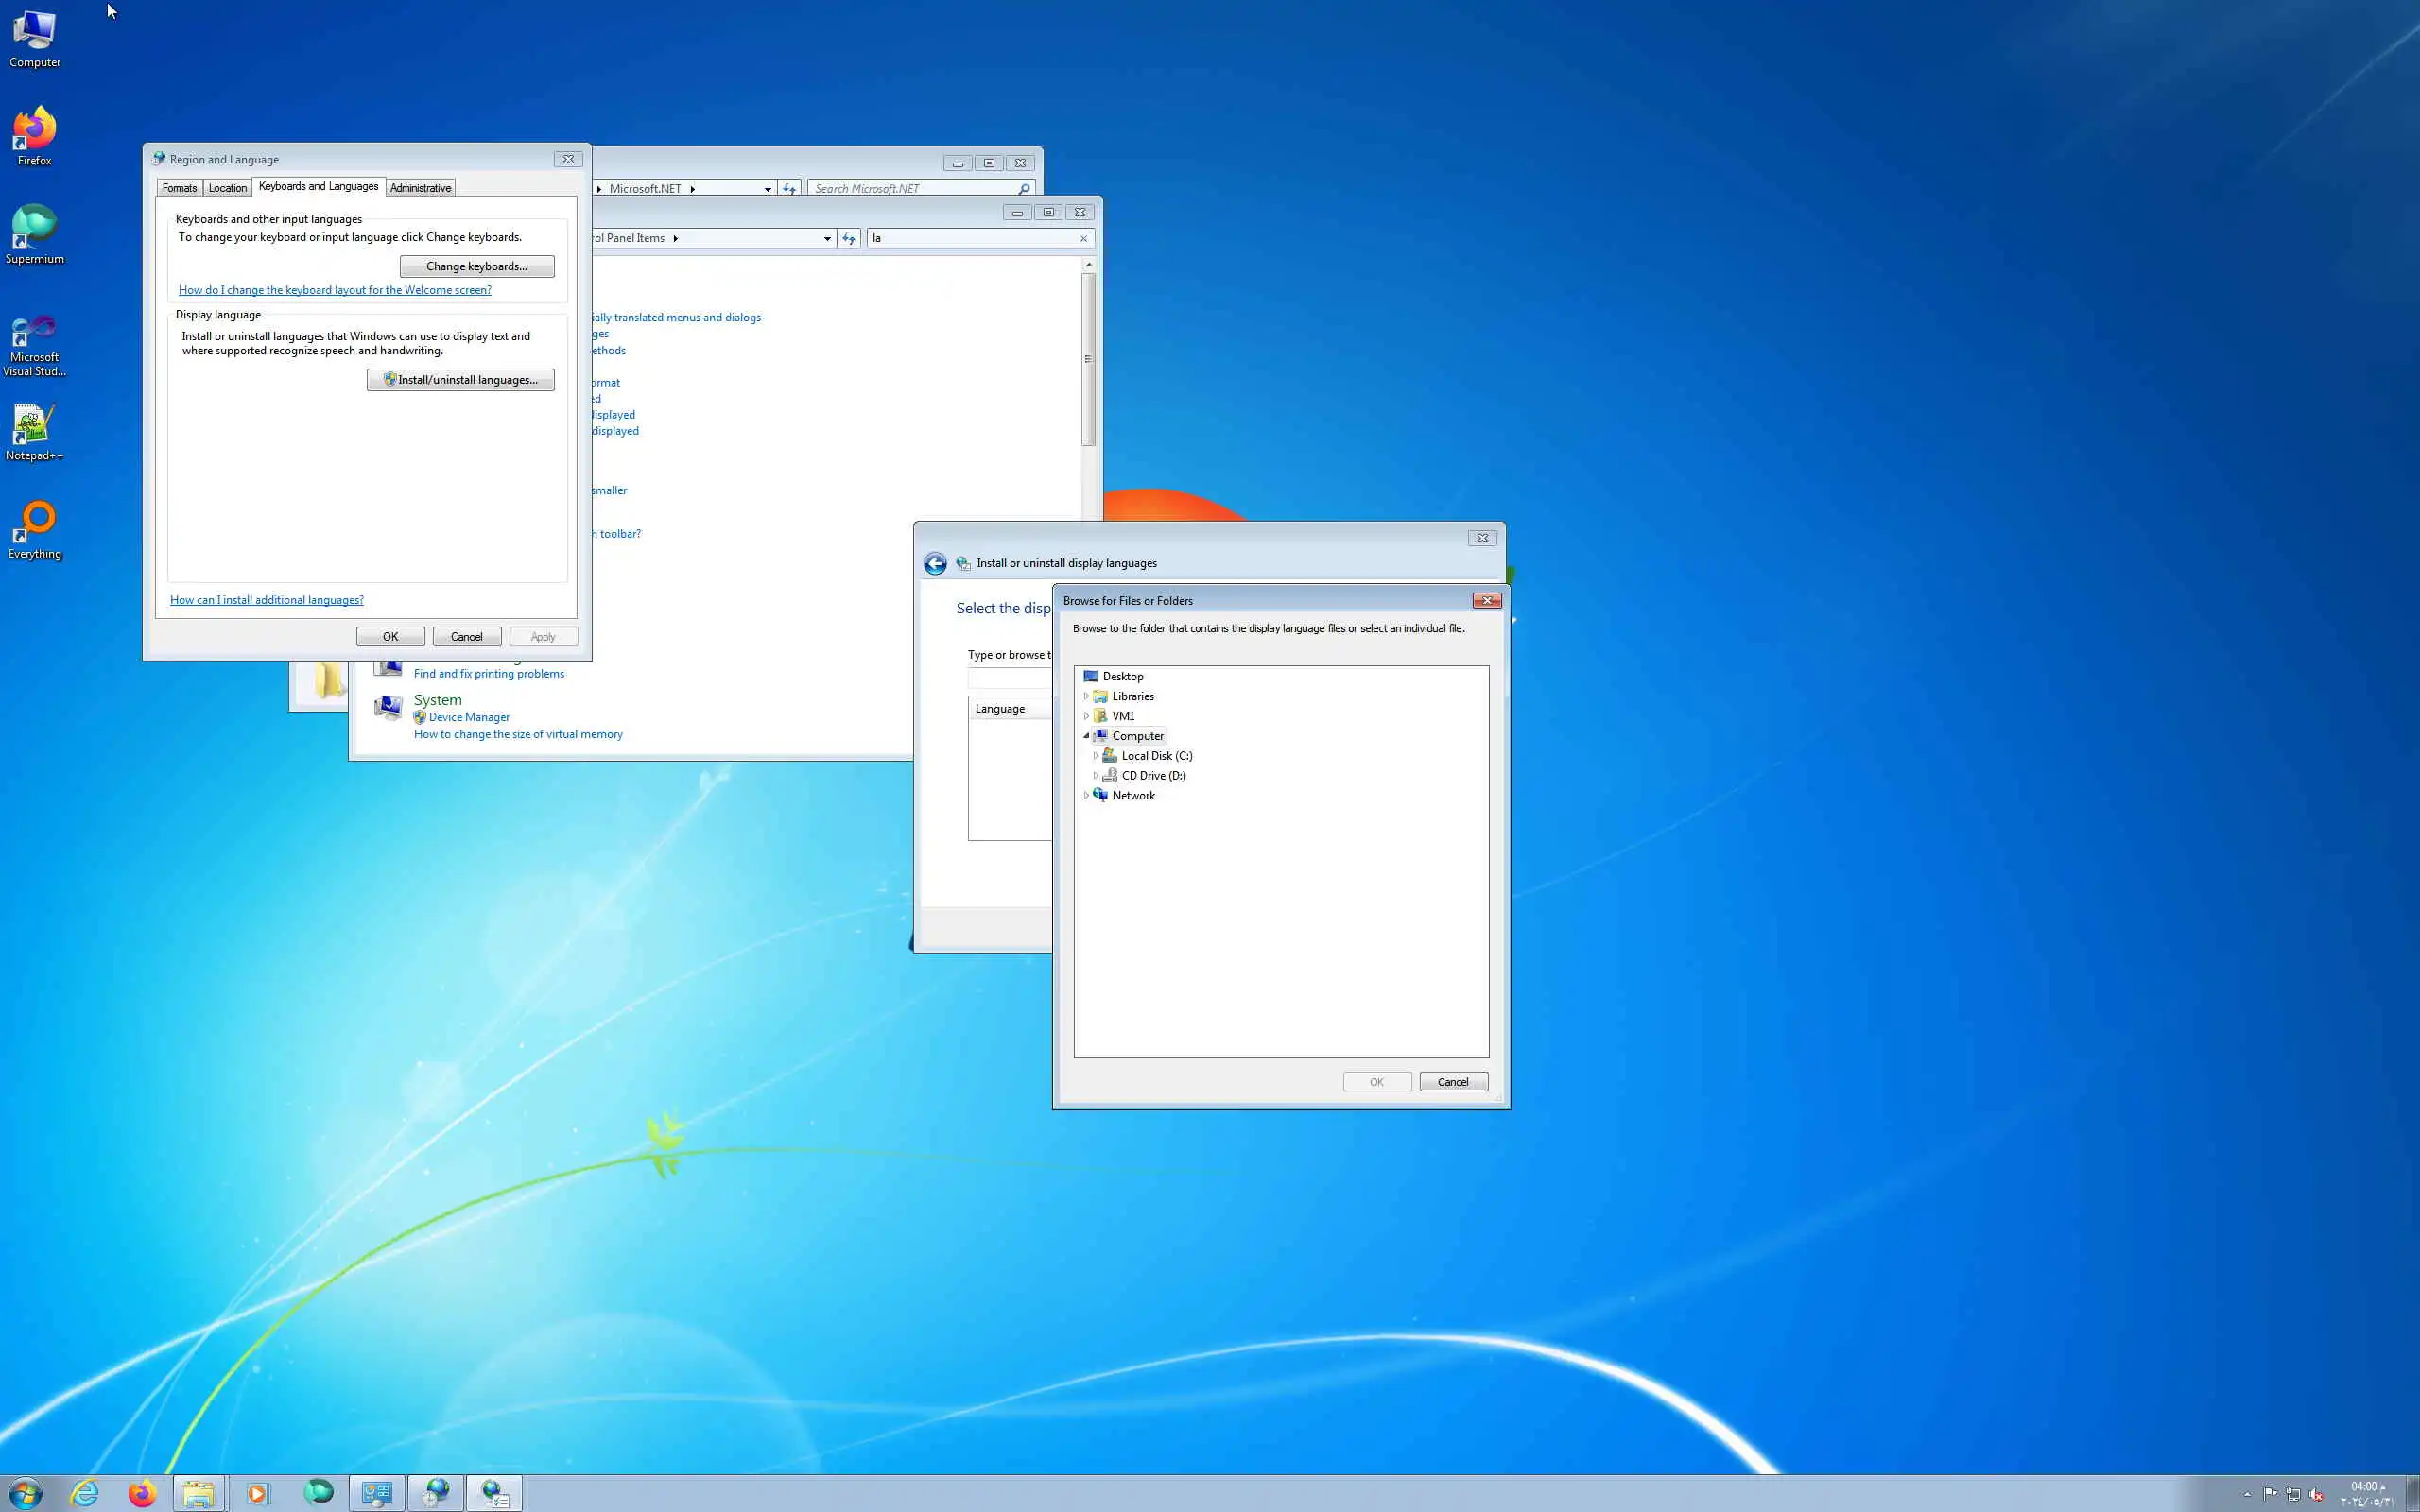Click the Install/uninstall languages button
The image size is (2420, 1512).
(460, 380)
